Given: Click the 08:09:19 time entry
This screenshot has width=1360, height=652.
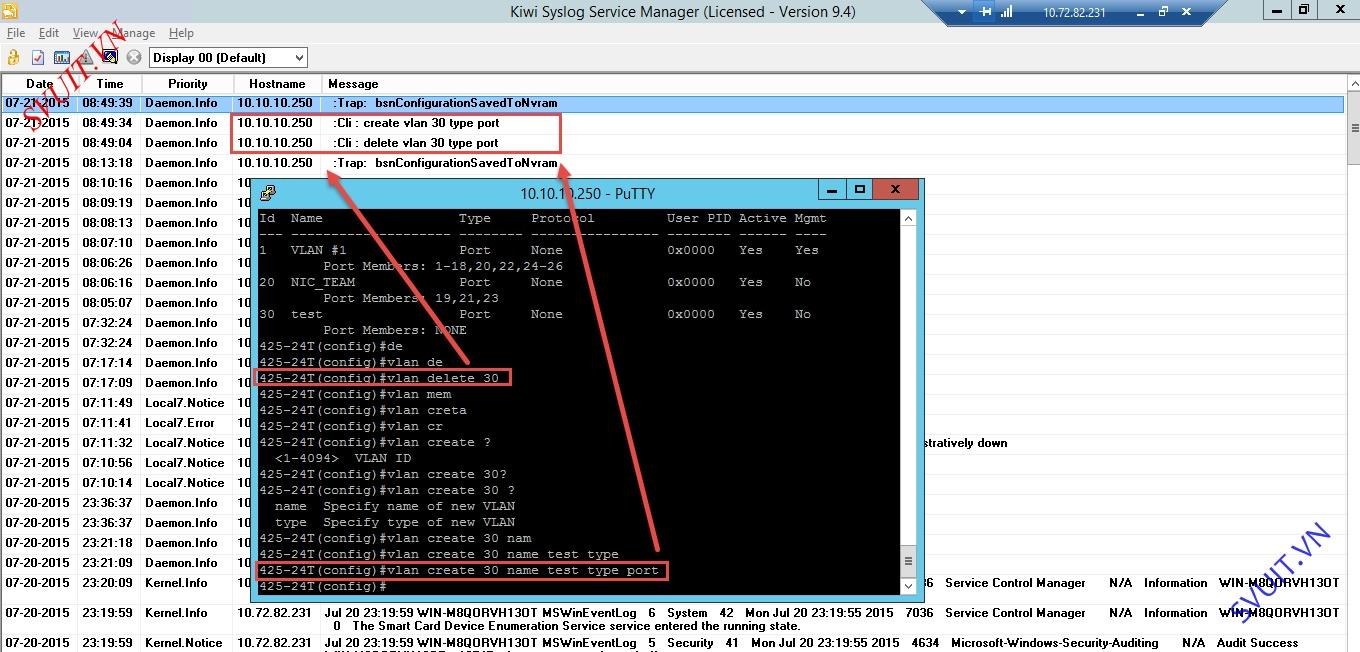Looking at the screenshot, I should (107, 203).
